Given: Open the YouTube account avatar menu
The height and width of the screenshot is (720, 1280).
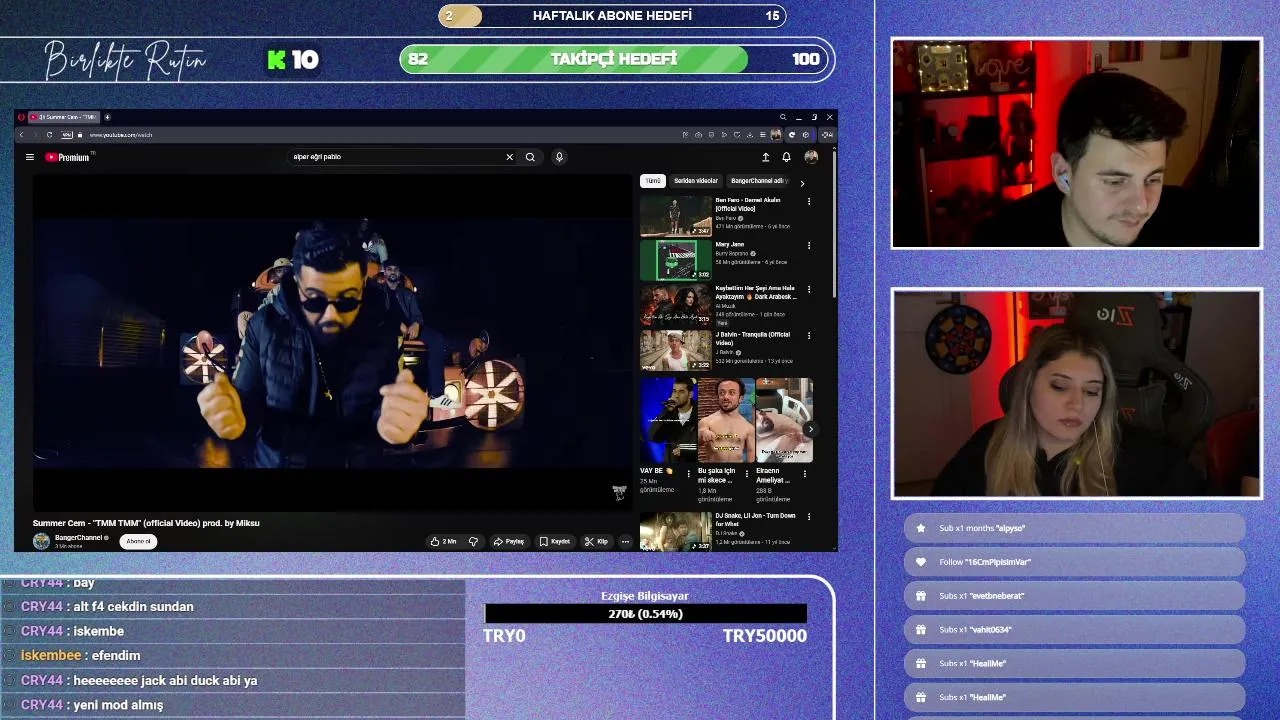Looking at the screenshot, I should 811,157.
